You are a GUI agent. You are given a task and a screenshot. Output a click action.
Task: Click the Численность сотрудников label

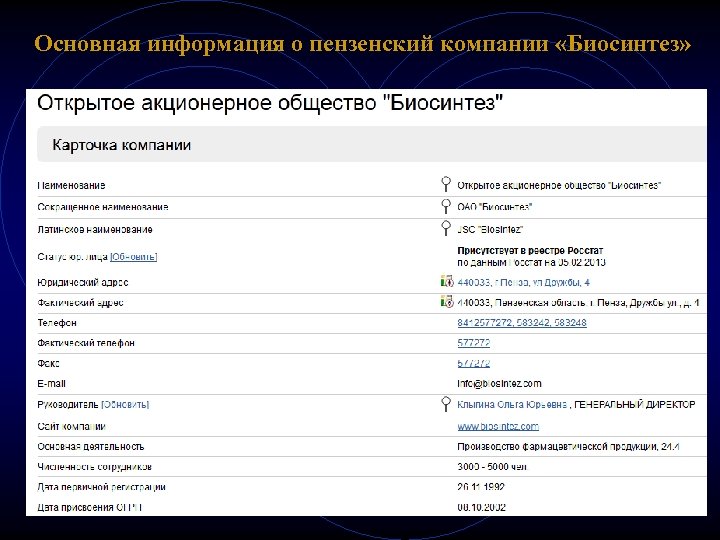coord(95,467)
